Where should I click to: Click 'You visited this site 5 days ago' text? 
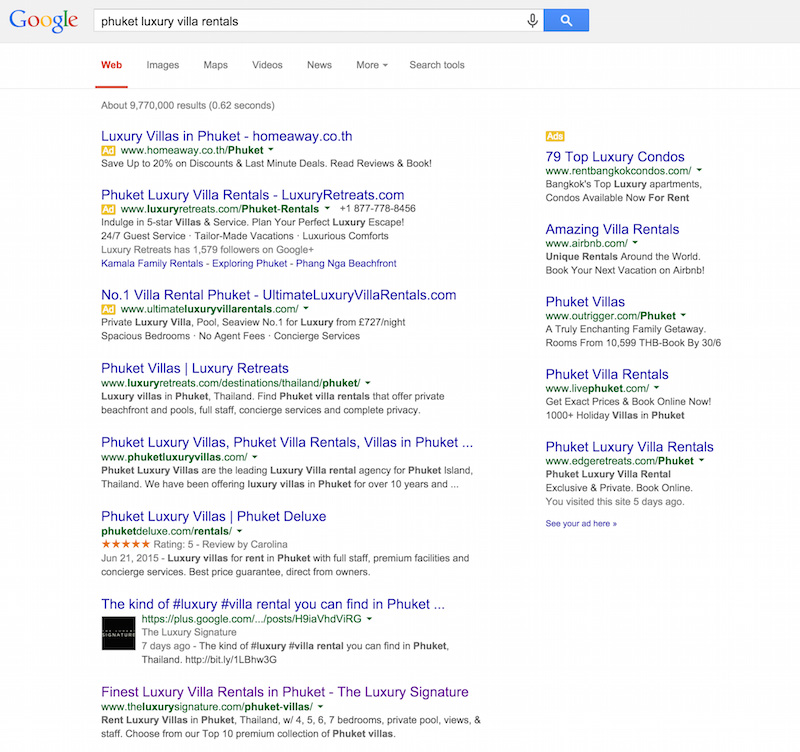pos(615,502)
